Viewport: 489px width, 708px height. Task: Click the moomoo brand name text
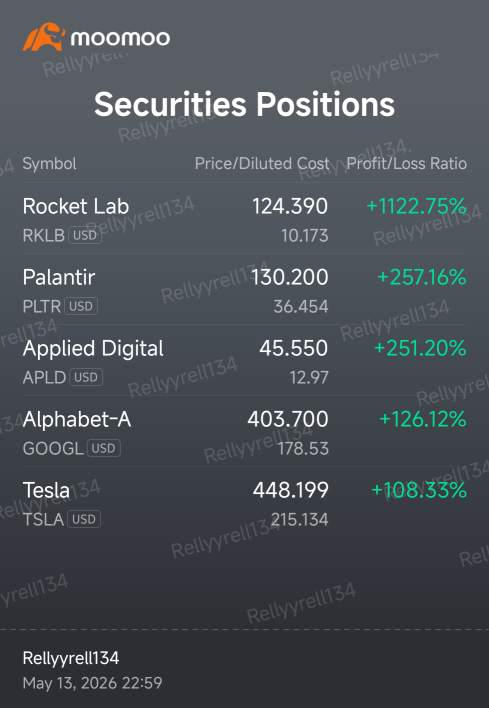click(120, 38)
